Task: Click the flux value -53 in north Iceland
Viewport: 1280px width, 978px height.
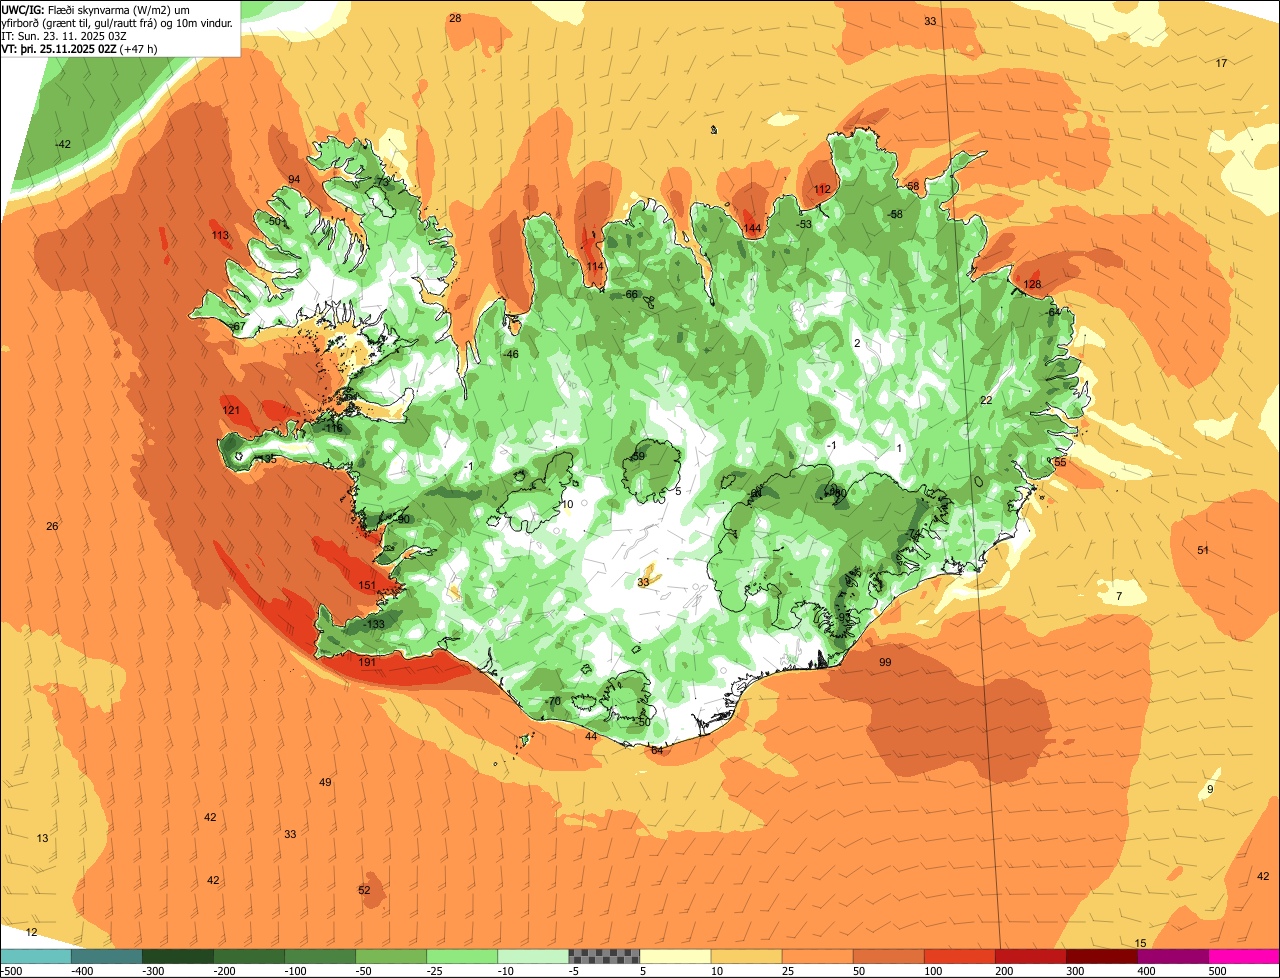Action: [804, 225]
